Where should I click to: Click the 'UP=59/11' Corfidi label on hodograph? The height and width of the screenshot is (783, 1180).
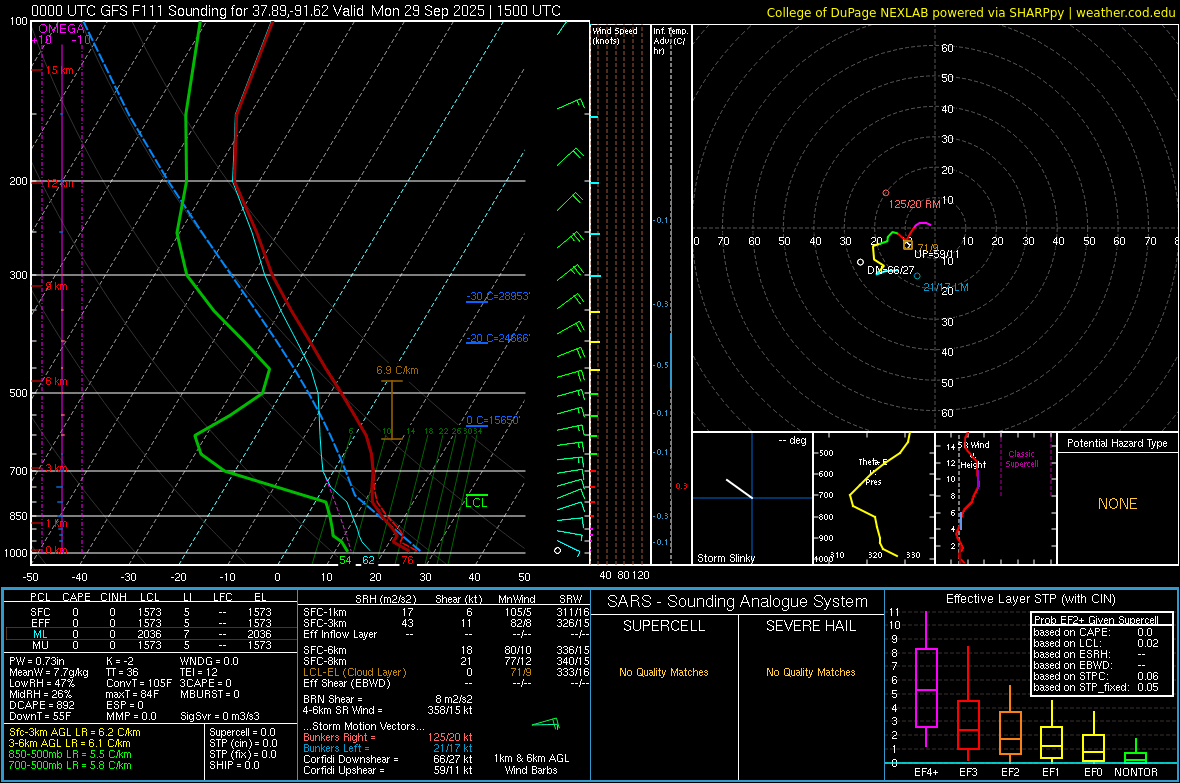click(x=937, y=254)
